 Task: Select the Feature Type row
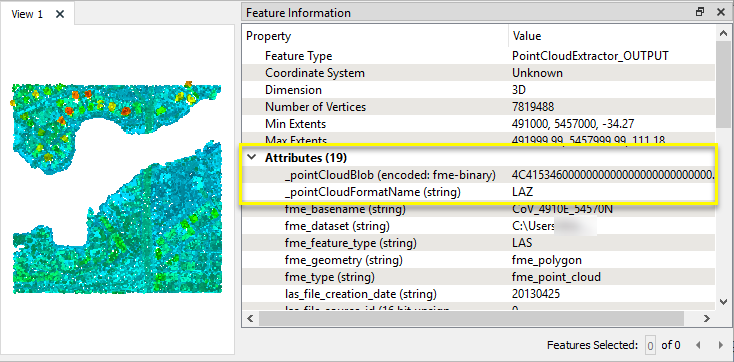coord(479,56)
